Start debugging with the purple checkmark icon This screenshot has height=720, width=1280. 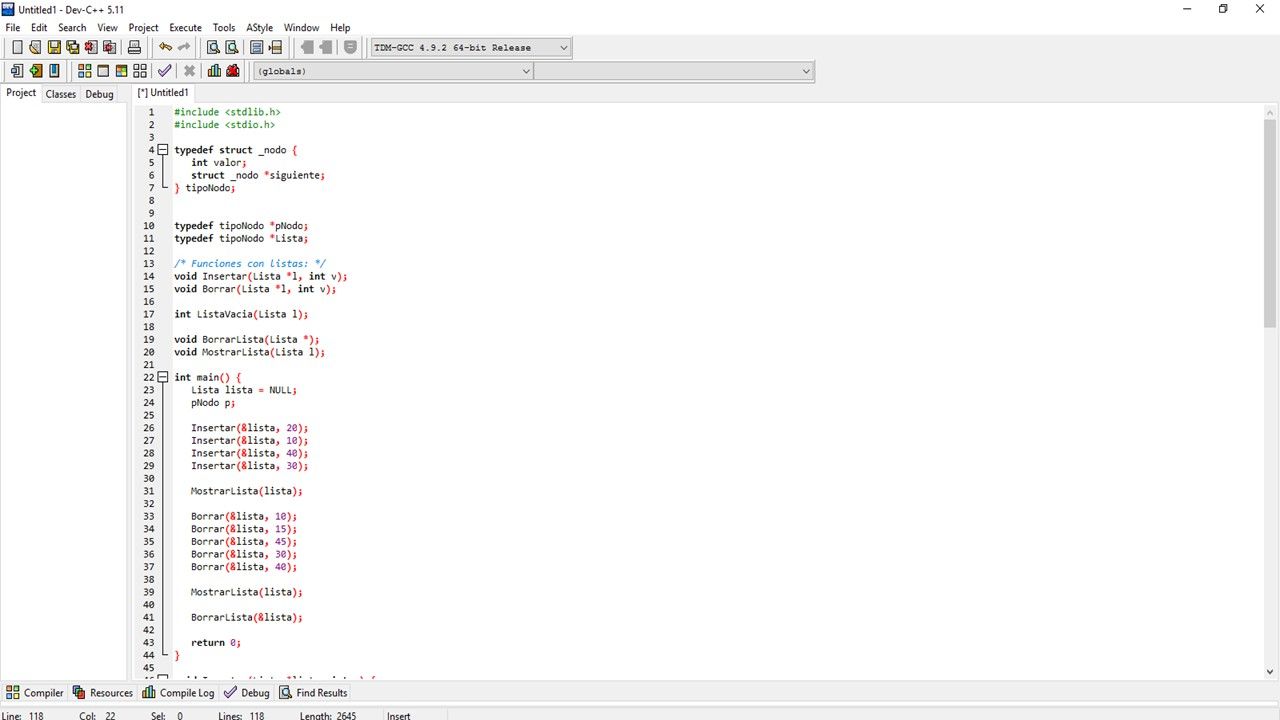(x=164, y=71)
